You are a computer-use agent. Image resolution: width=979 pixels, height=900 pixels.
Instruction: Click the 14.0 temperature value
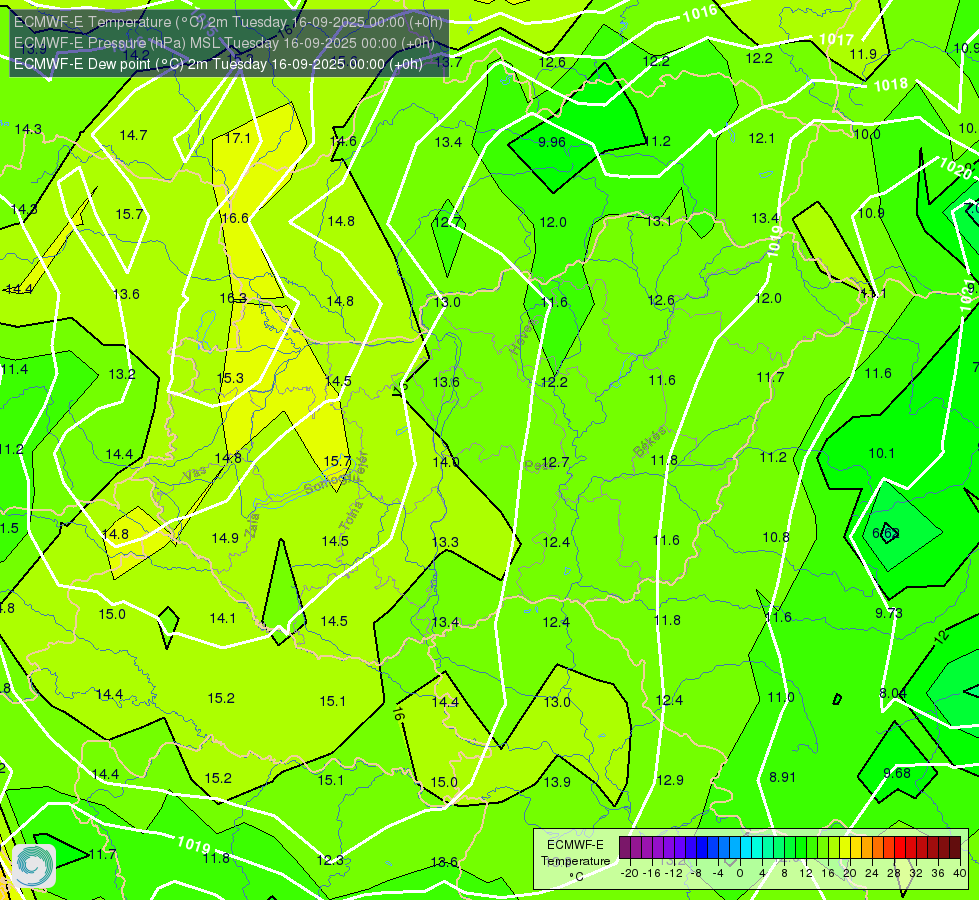pos(446,462)
